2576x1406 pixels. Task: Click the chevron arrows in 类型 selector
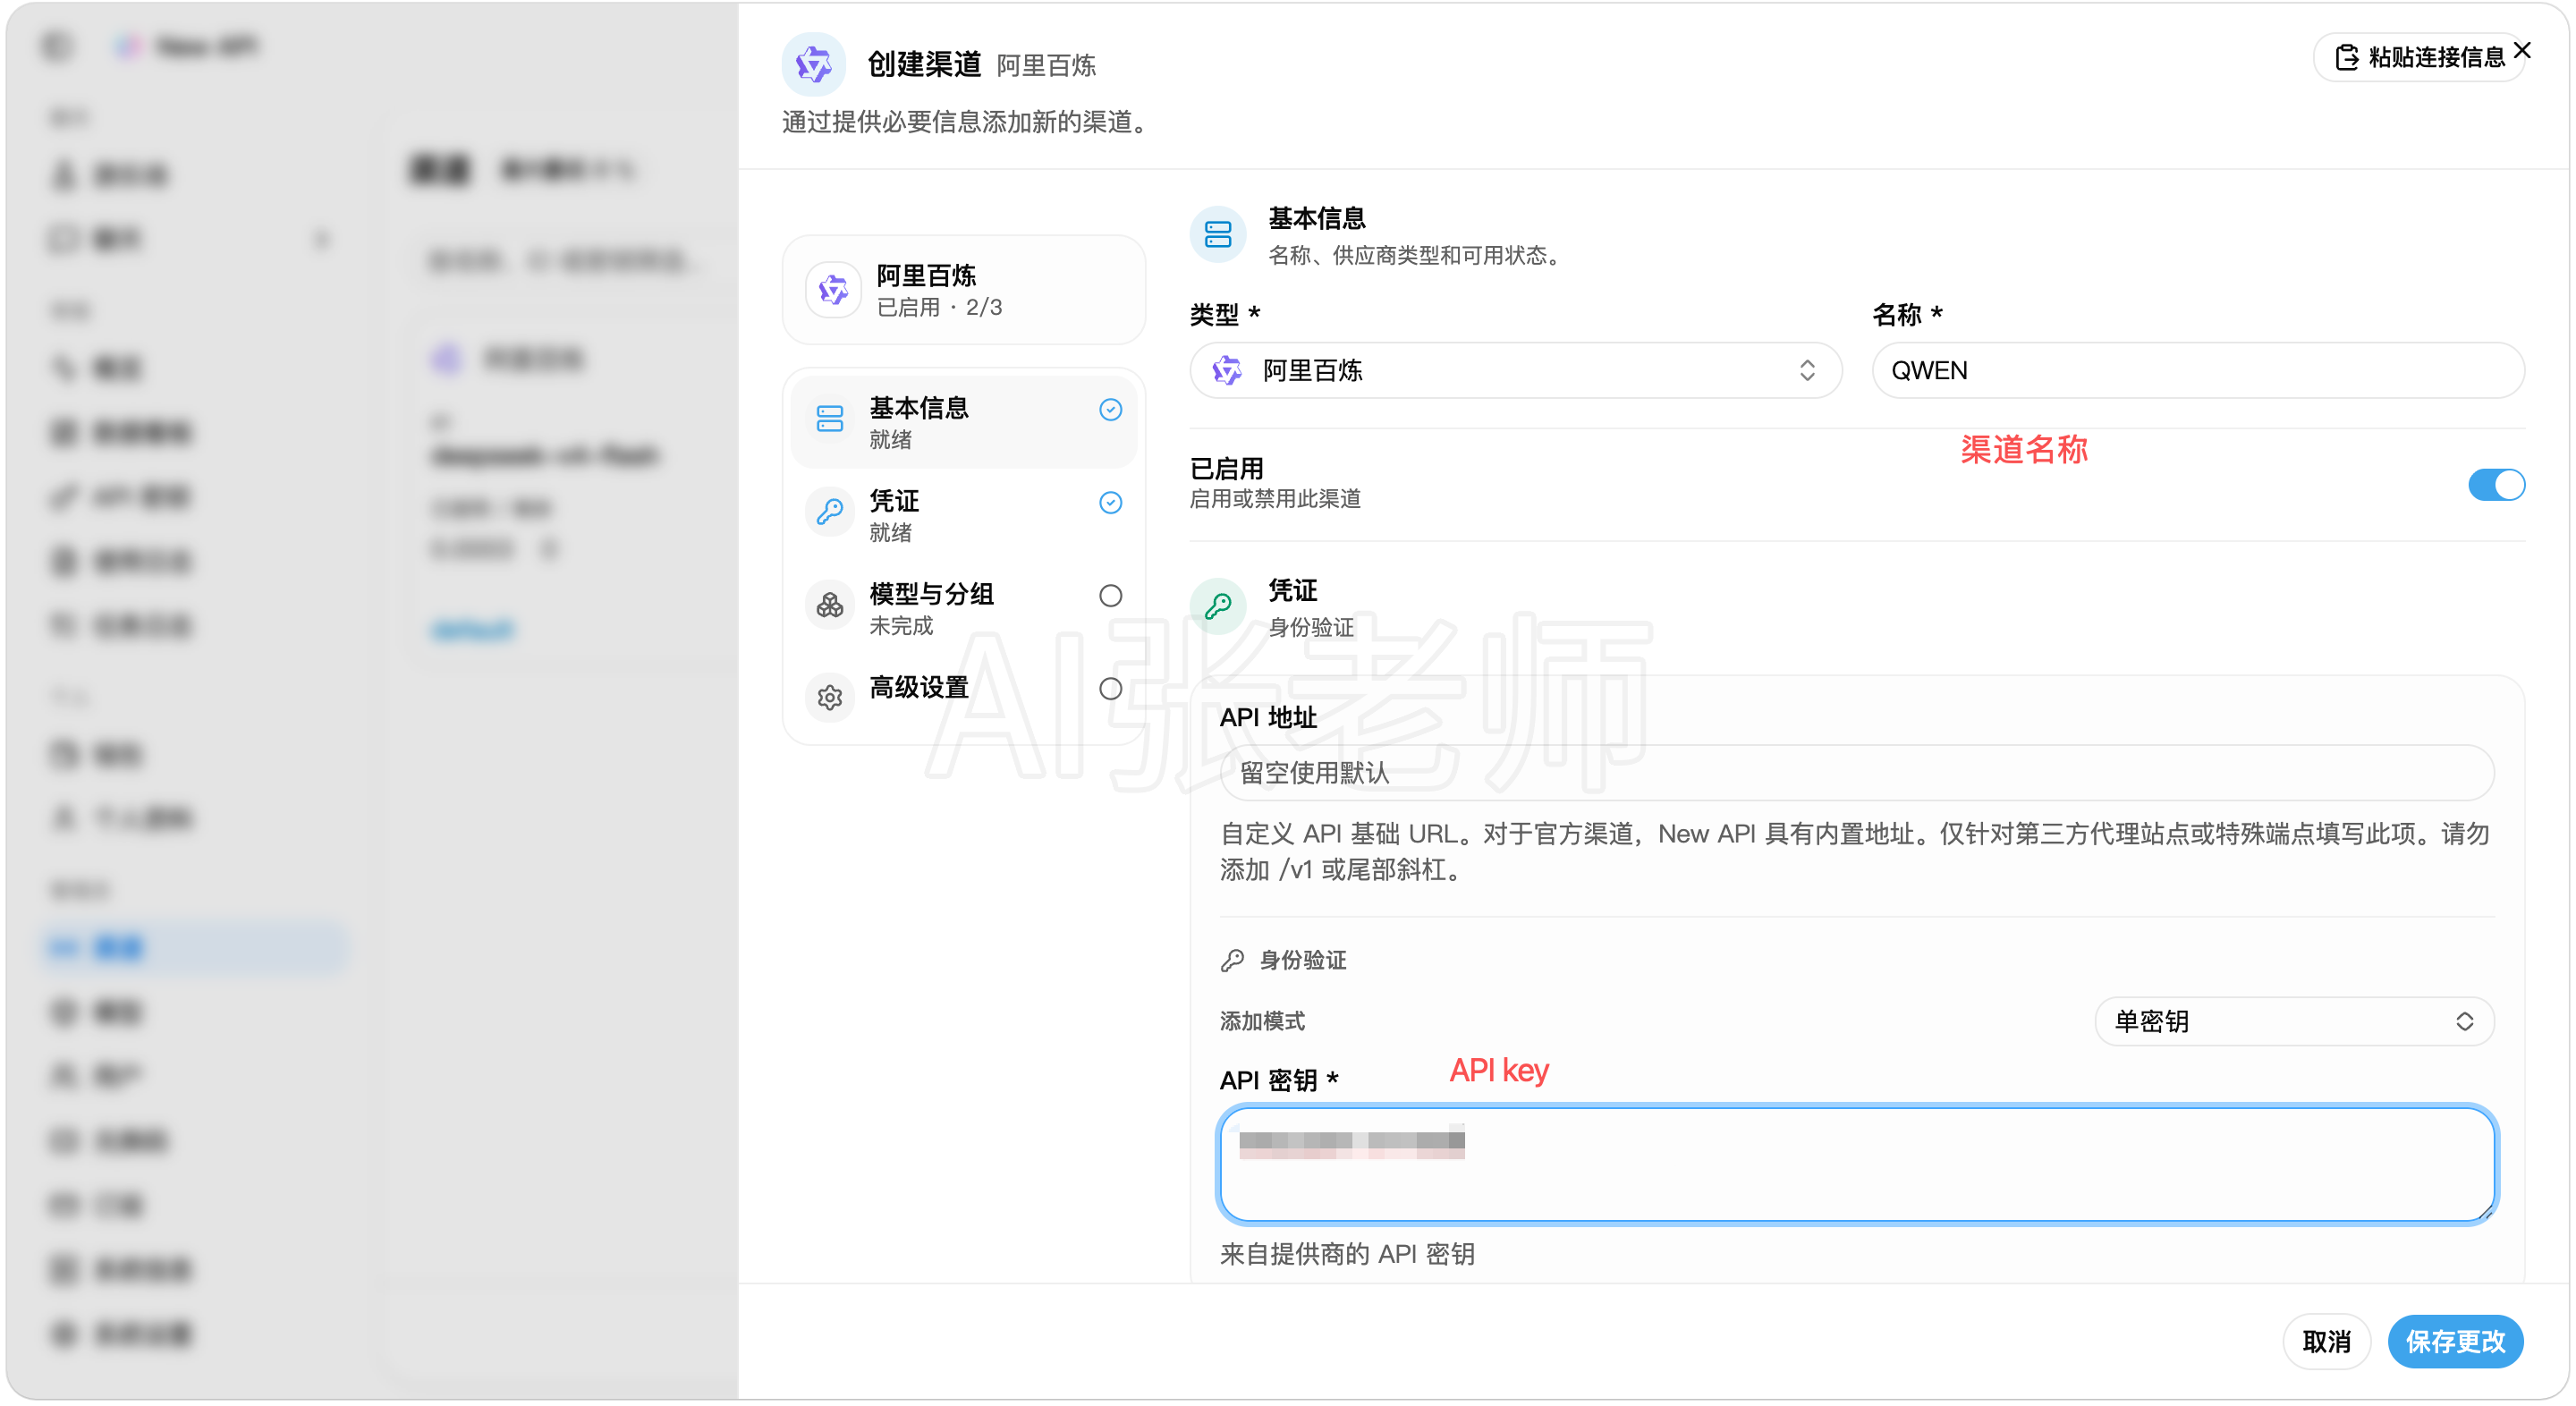click(x=1806, y=370)
